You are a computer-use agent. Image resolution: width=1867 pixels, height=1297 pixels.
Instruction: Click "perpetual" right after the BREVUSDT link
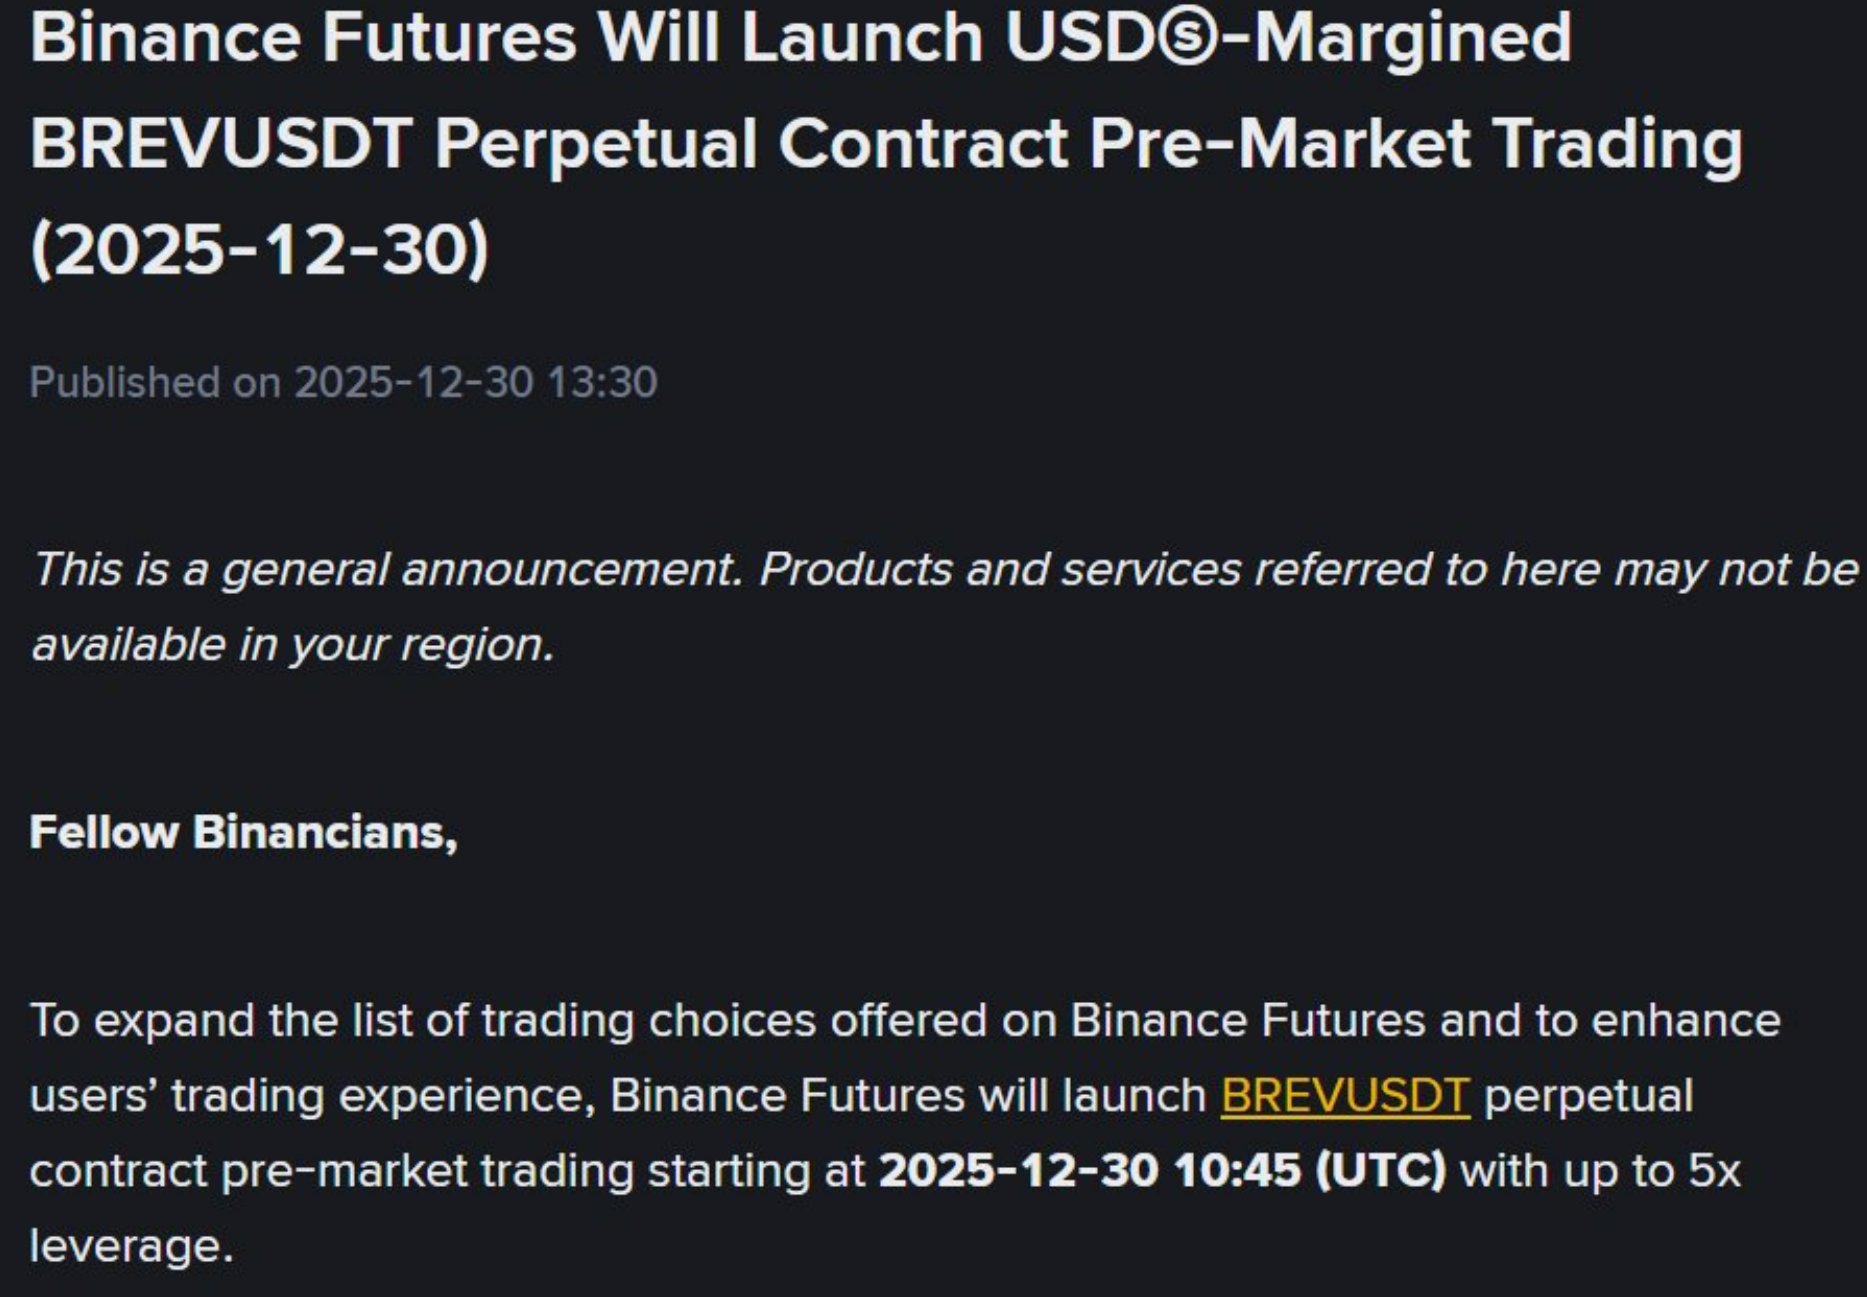coord(1588,1096)
